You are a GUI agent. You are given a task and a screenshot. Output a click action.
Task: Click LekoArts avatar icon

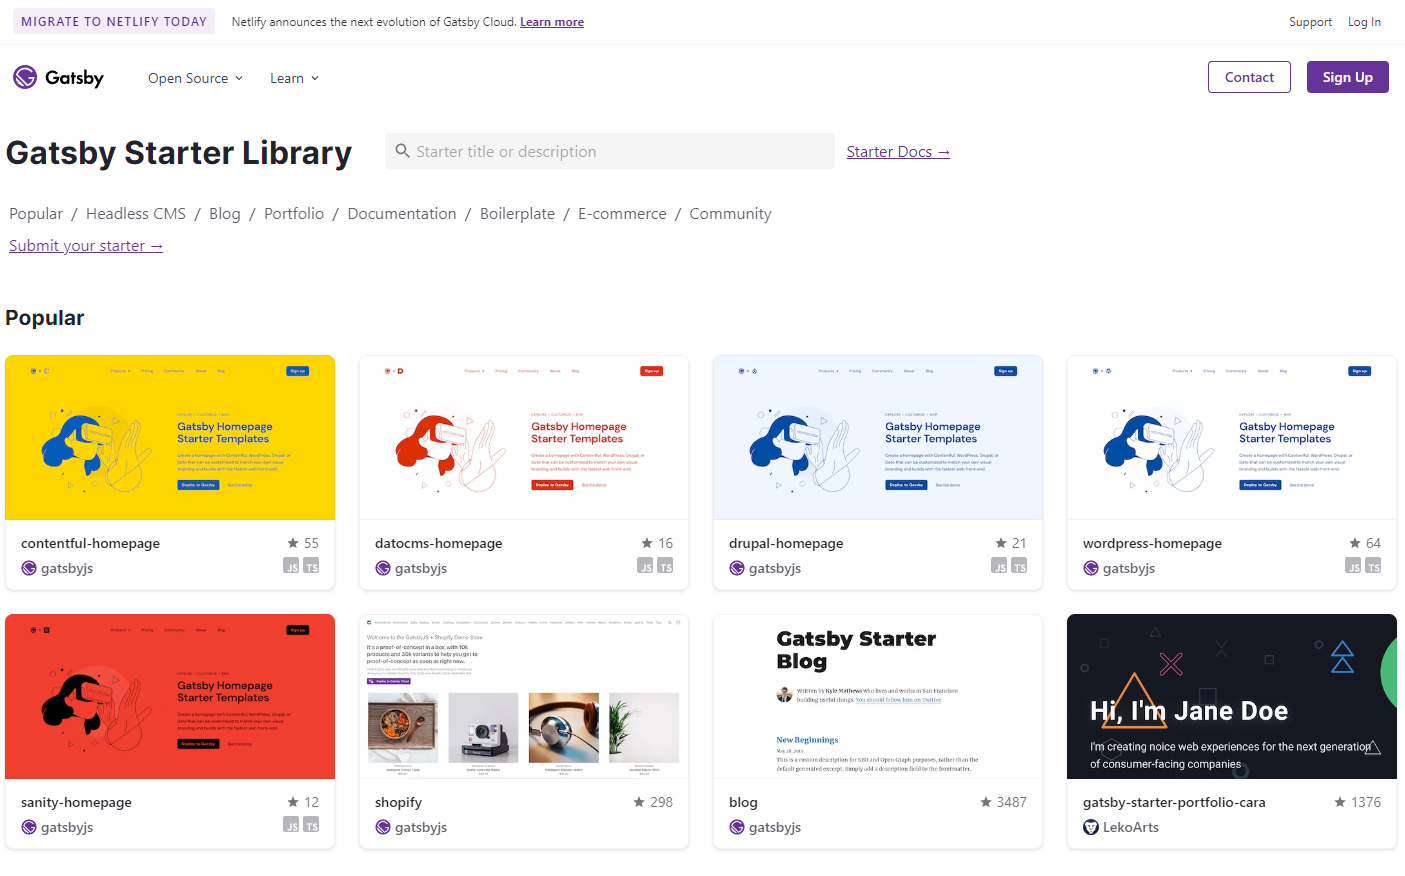[x=1091, y=827]
